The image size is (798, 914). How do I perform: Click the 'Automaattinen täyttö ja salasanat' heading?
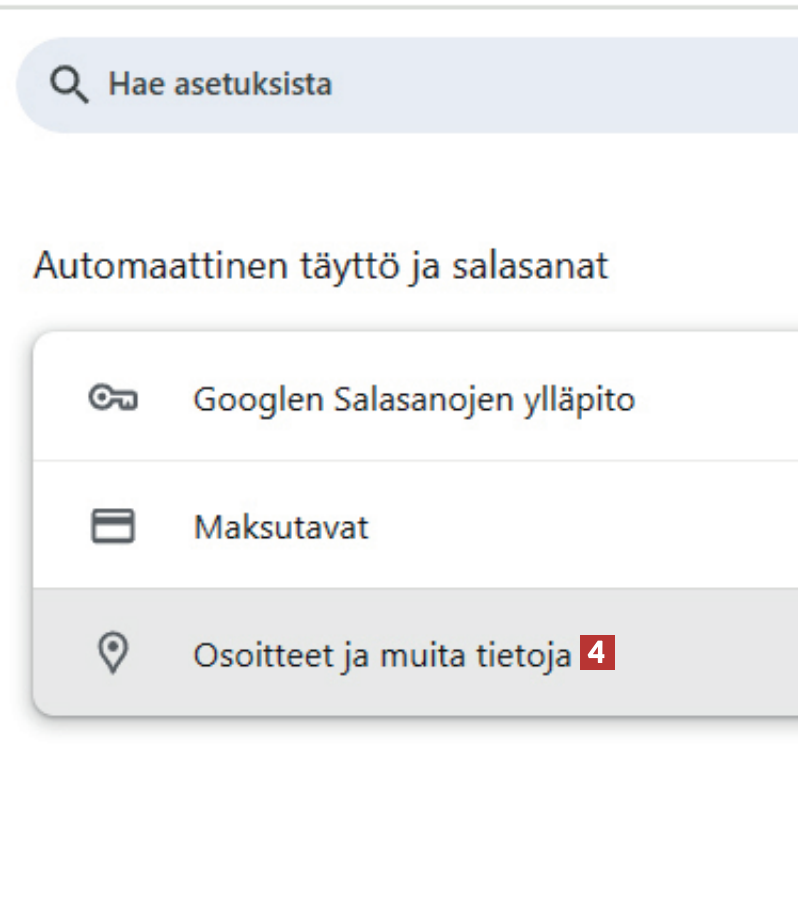pos(321,266)
